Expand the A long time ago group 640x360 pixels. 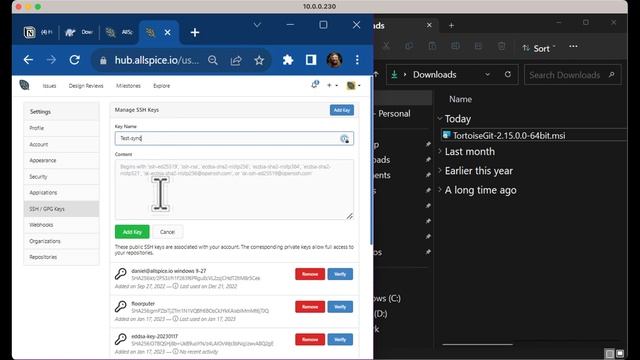(x=440, y=190)
